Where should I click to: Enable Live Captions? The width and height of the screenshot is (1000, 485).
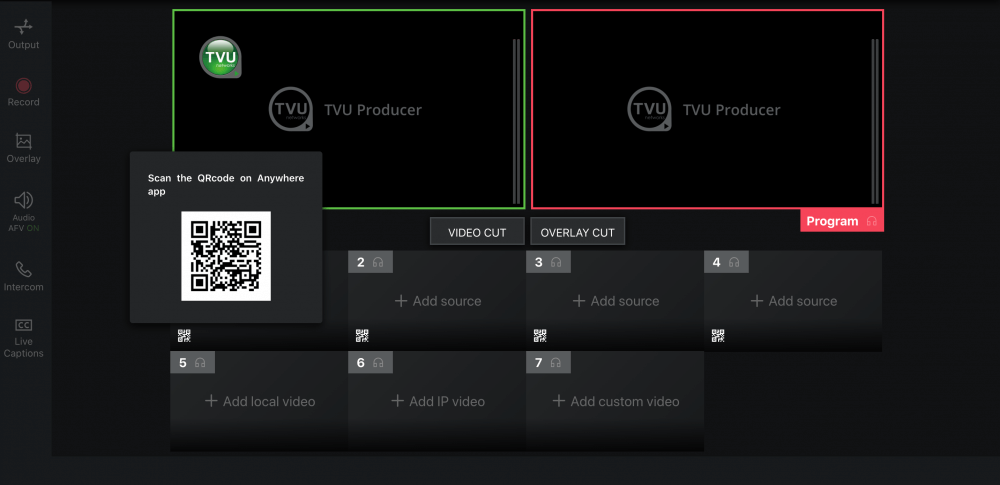(x=24, y=338)
